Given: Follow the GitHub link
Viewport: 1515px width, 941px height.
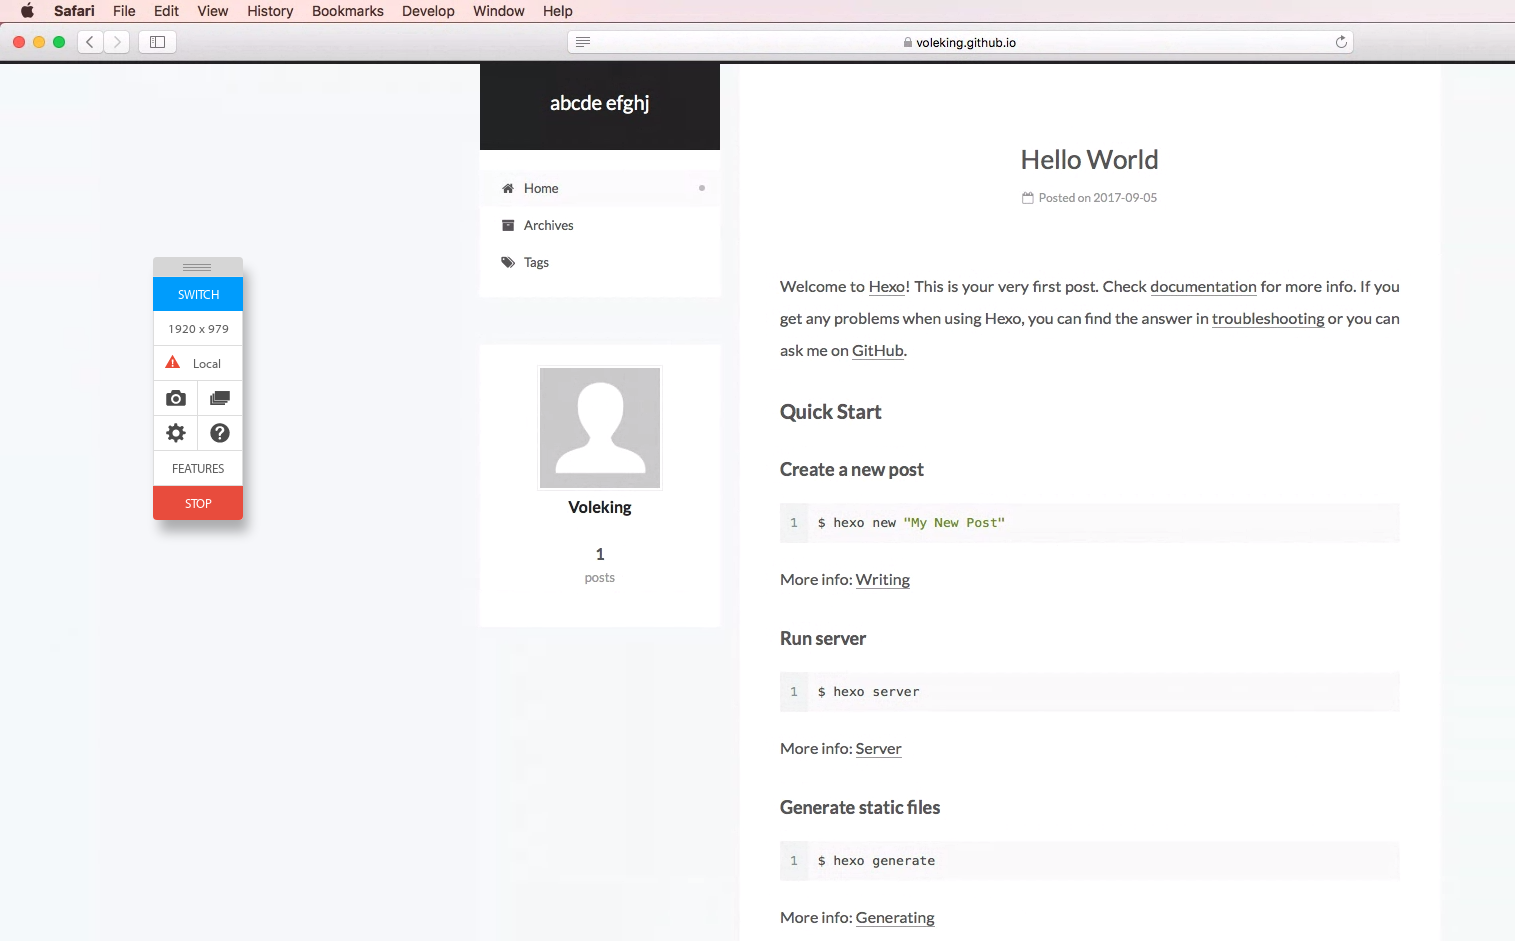Looking at the screenshot, I should point(878,351).
